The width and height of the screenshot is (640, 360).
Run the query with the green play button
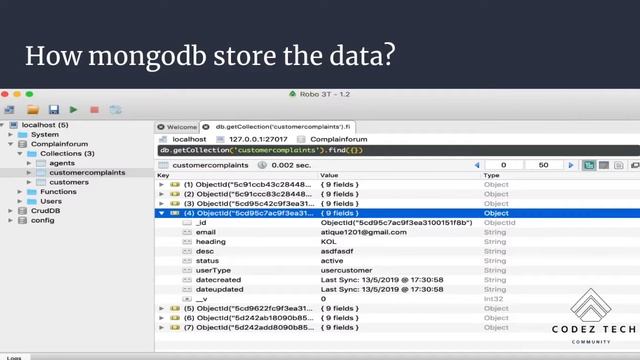pos(73,109)
